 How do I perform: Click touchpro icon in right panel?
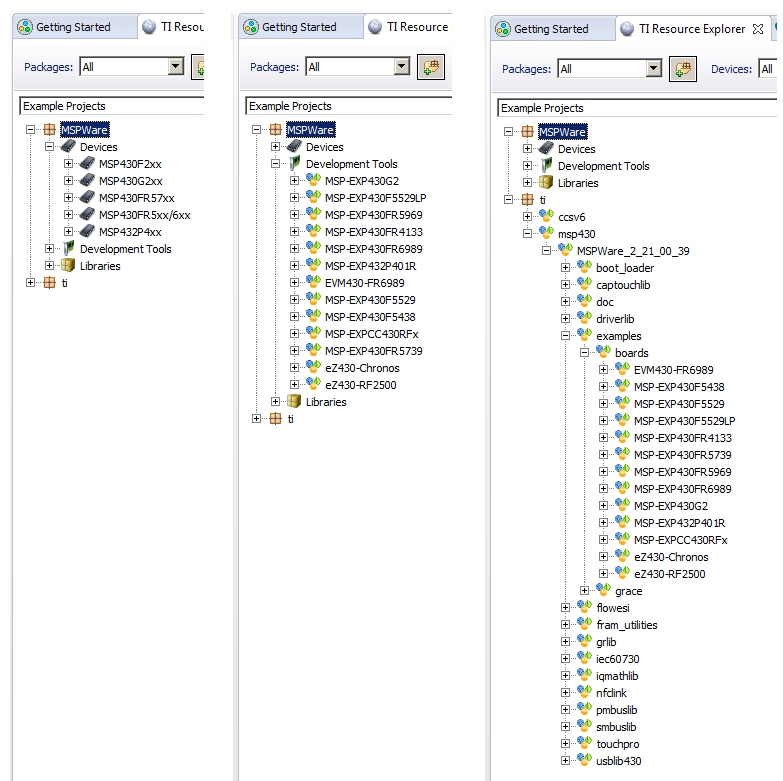pos(584,743)
